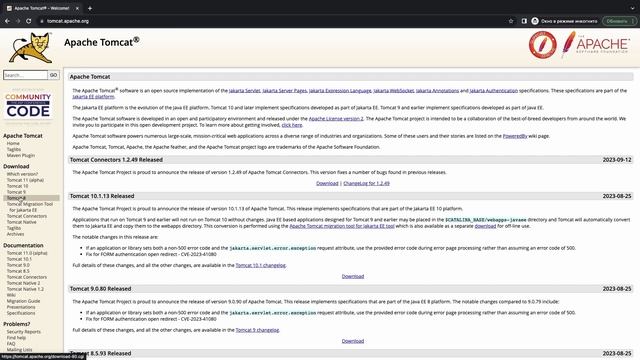Viewport: 640px width, 360px height.
Task: Open Home in the sidebar
Action: point(13,143)
